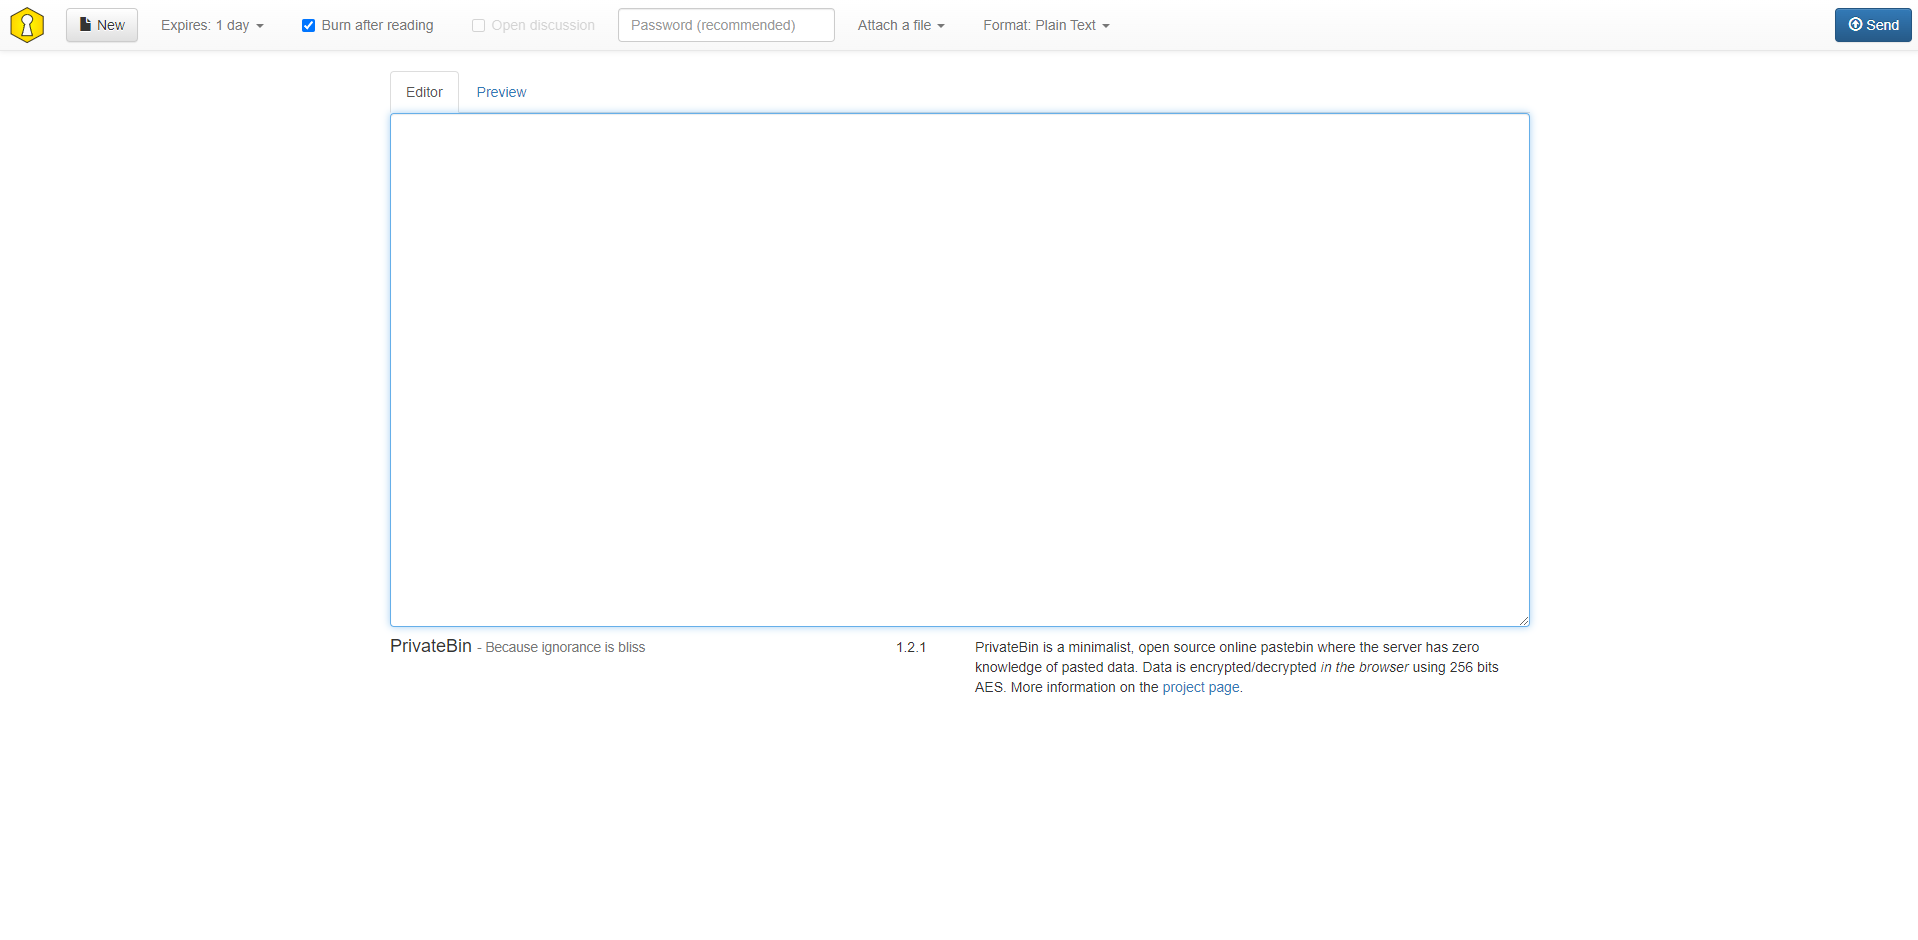
Task: Expand the Attach a file menu
Action: (x=899, y=25)
